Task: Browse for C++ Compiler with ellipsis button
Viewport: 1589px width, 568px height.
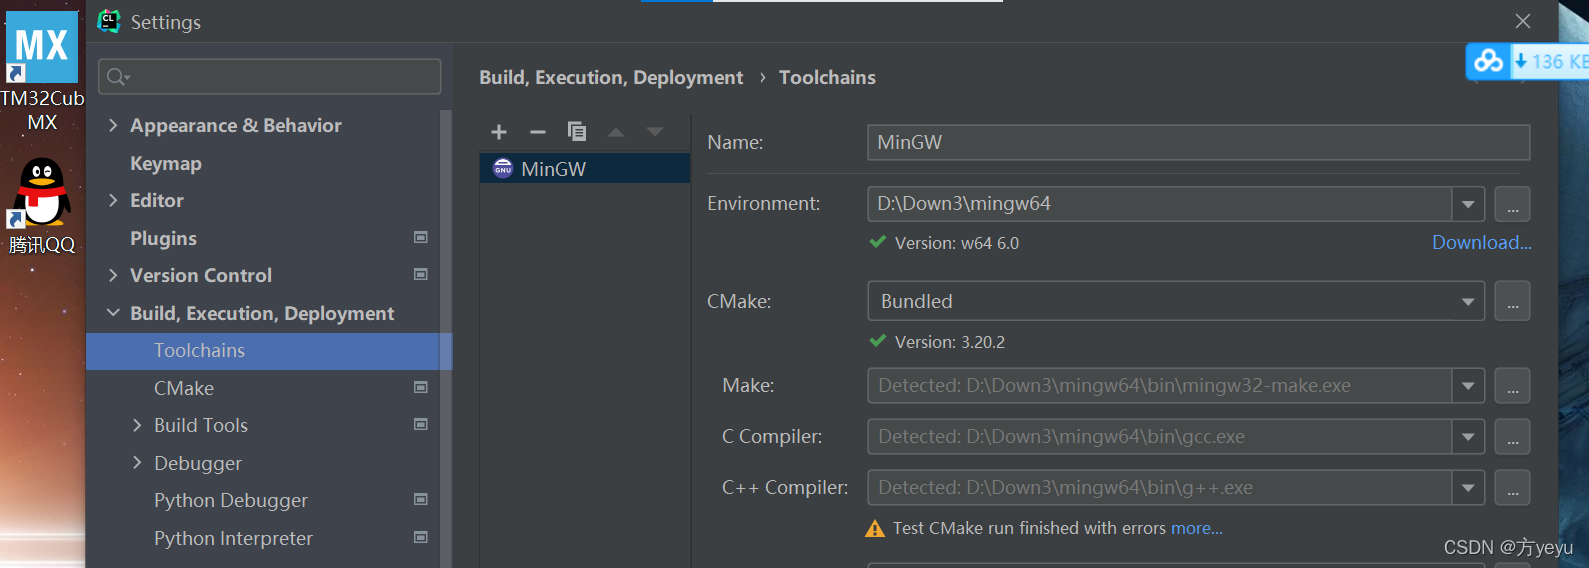Action: [x=1513, y=488]
